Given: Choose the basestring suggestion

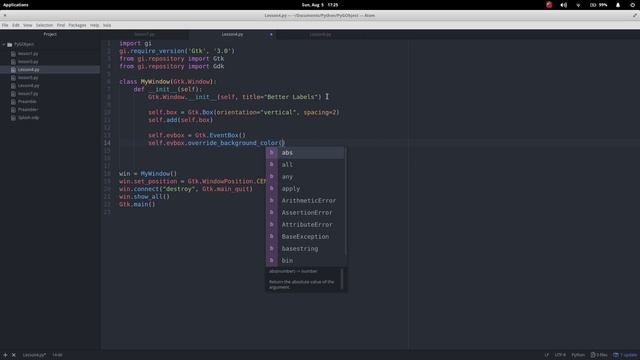Looking at the screenshot, I should pos(305,249).
